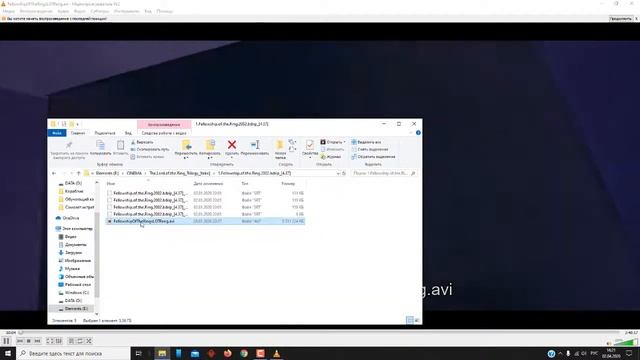640x360 pixels.
Task: Click the VLC seek progress bar
Action: [320, 333]
